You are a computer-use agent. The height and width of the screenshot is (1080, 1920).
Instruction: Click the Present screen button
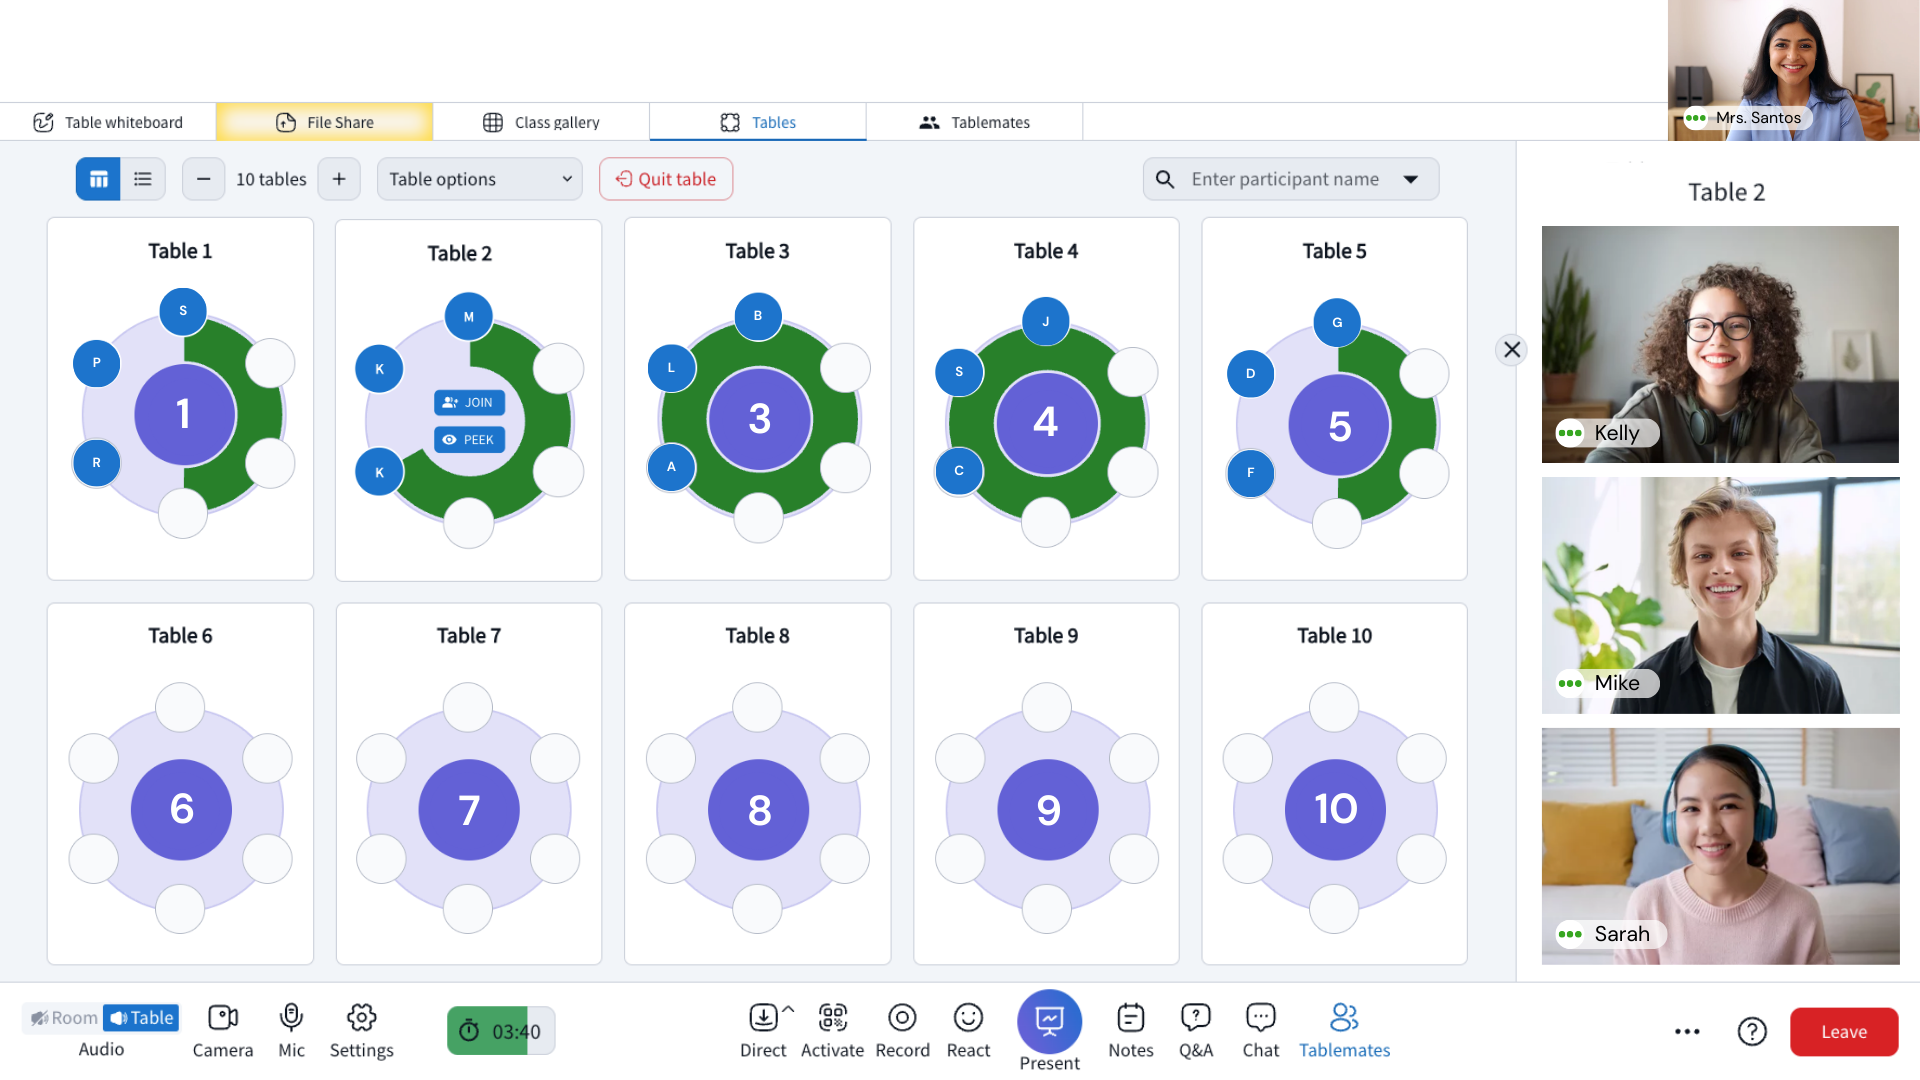(1049, 1021)
